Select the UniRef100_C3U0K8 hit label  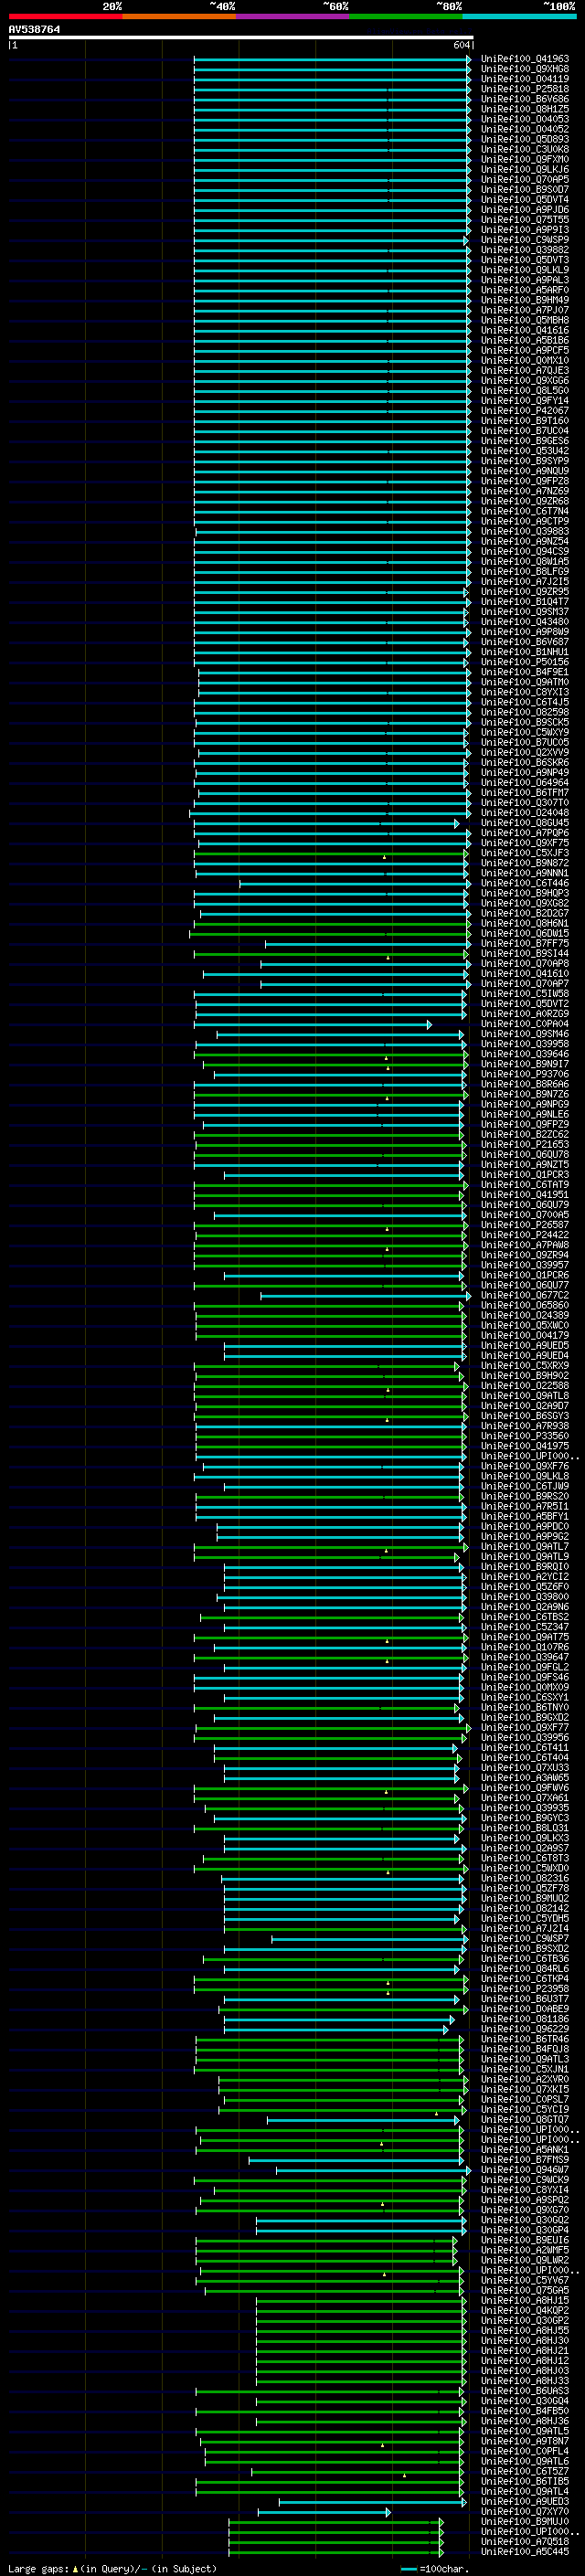(x=525, y=149)
